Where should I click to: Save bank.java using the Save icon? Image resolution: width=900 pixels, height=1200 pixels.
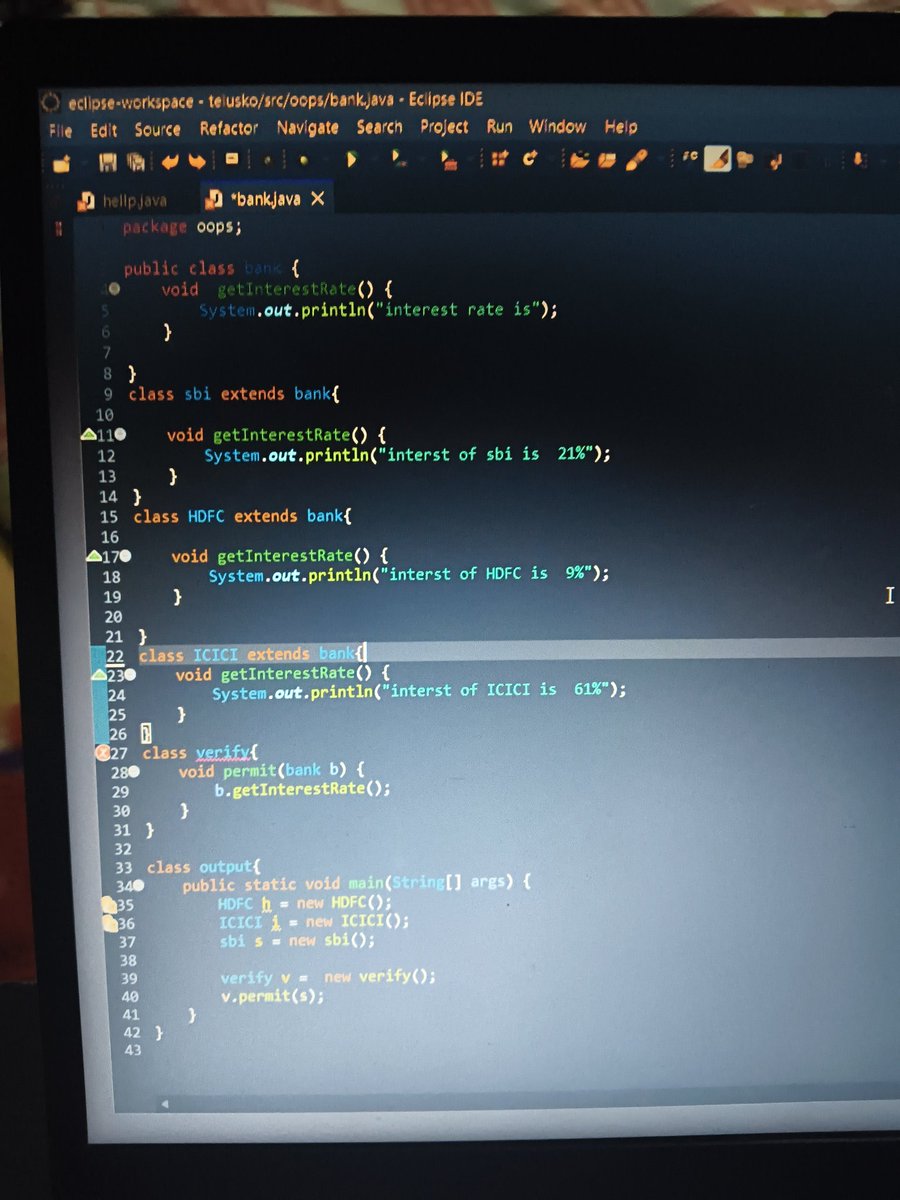tap(107, 161)
